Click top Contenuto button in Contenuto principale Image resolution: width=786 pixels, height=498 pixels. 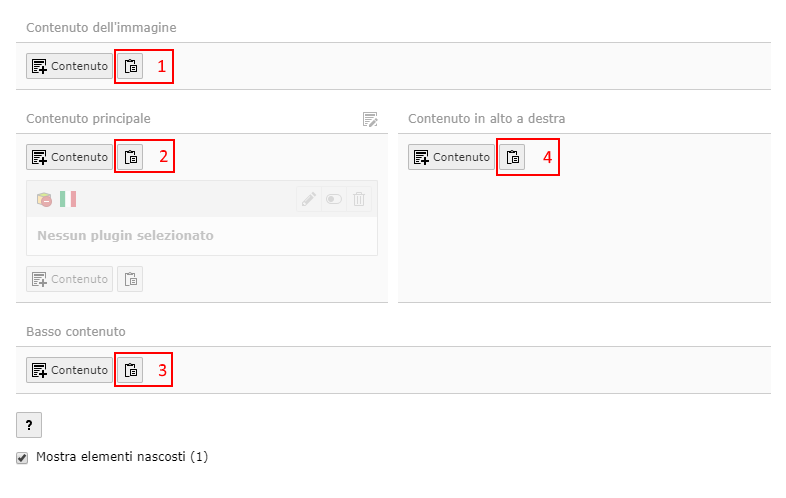[69, 157]
